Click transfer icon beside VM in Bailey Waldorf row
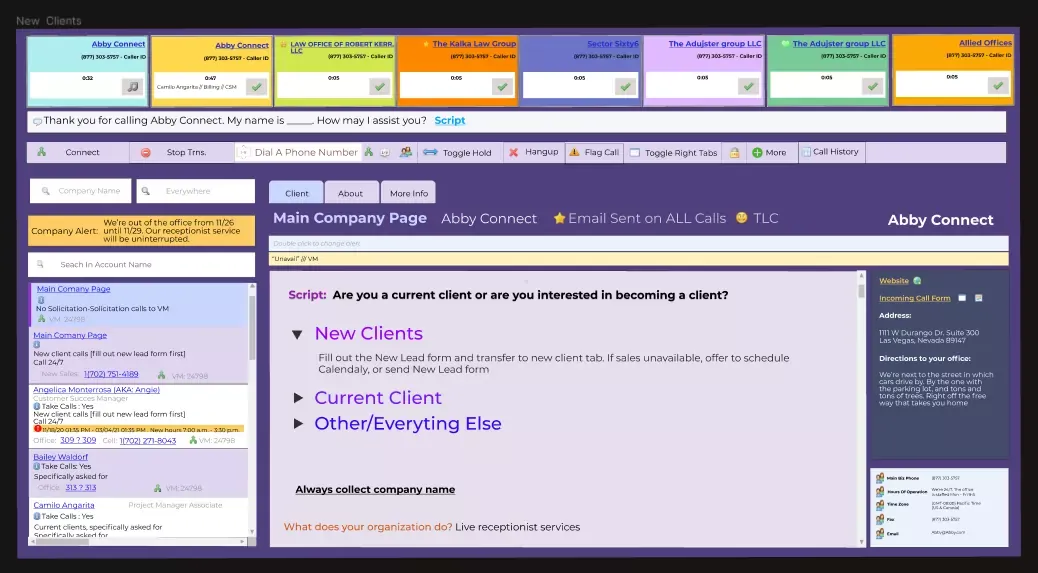The image size is (1038, 573). (158, 488)
